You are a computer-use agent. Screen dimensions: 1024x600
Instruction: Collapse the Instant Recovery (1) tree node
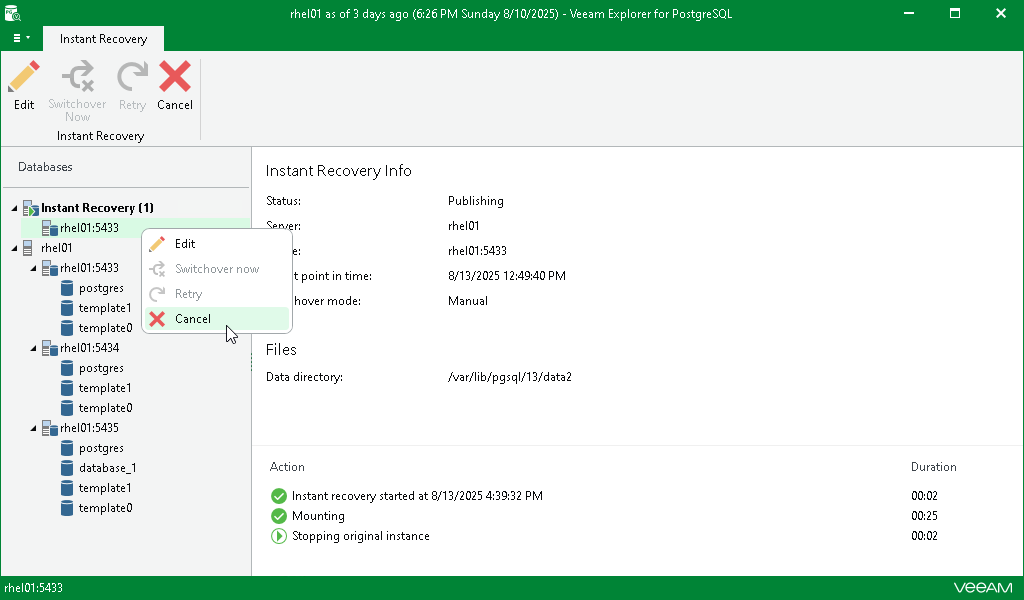tap(14, 208)
